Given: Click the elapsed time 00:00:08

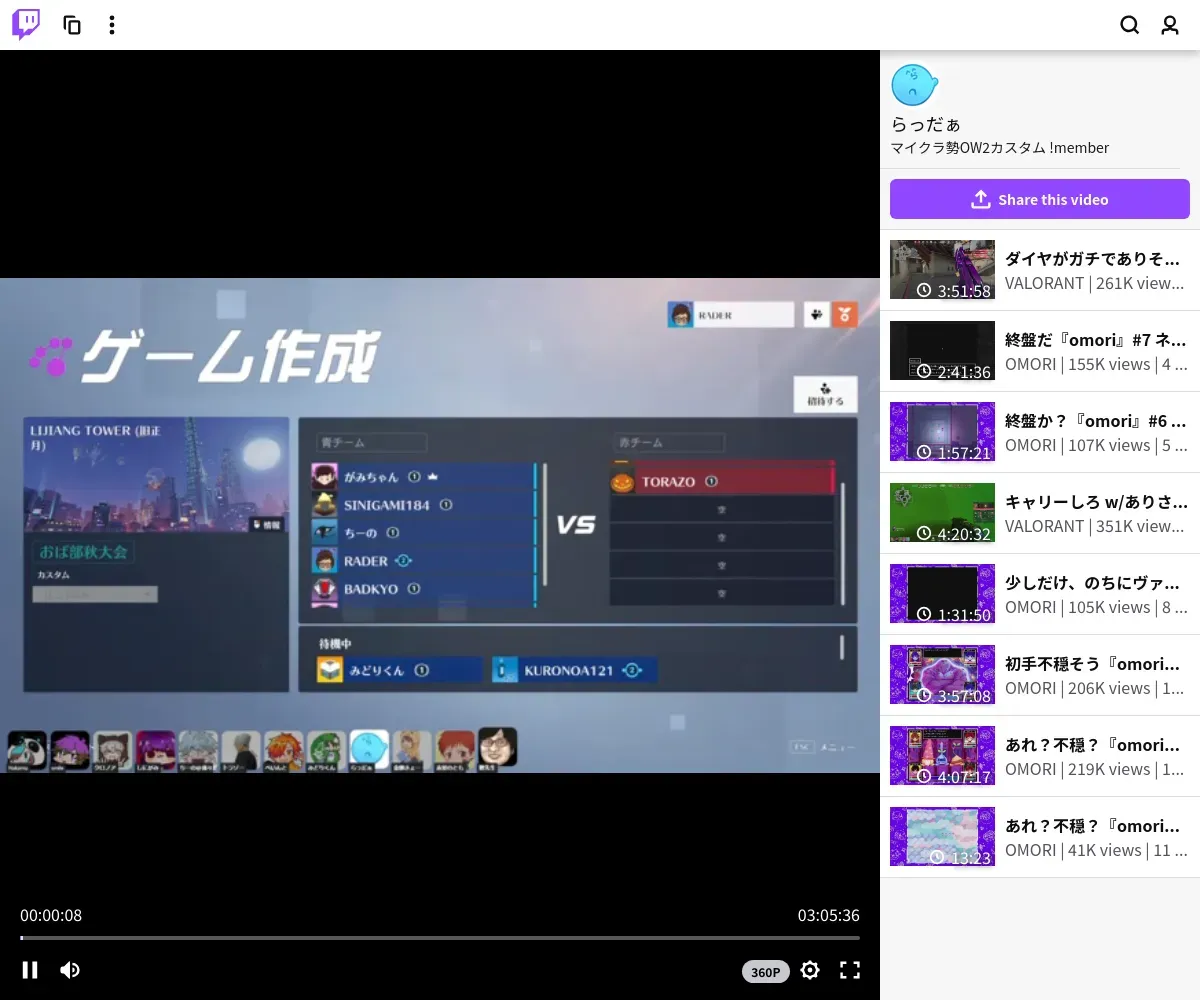Looking at the screenshot, I should pyautogui.click(x=51, y=915).
